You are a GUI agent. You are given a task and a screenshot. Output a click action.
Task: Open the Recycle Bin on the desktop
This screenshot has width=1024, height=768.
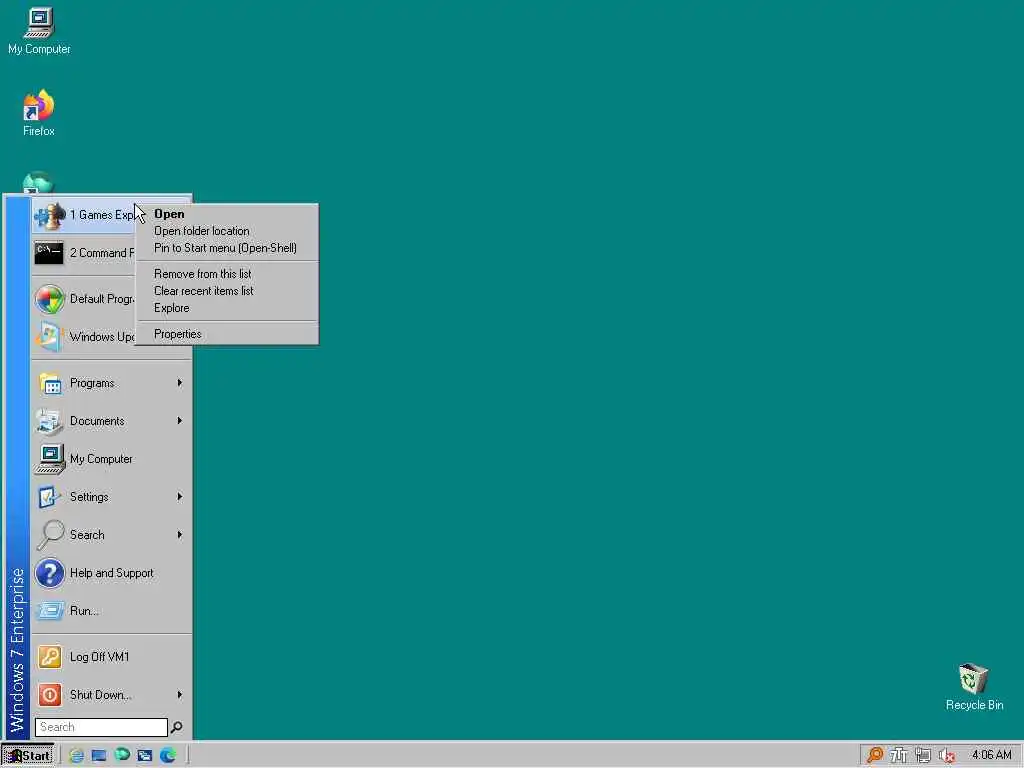974,686
